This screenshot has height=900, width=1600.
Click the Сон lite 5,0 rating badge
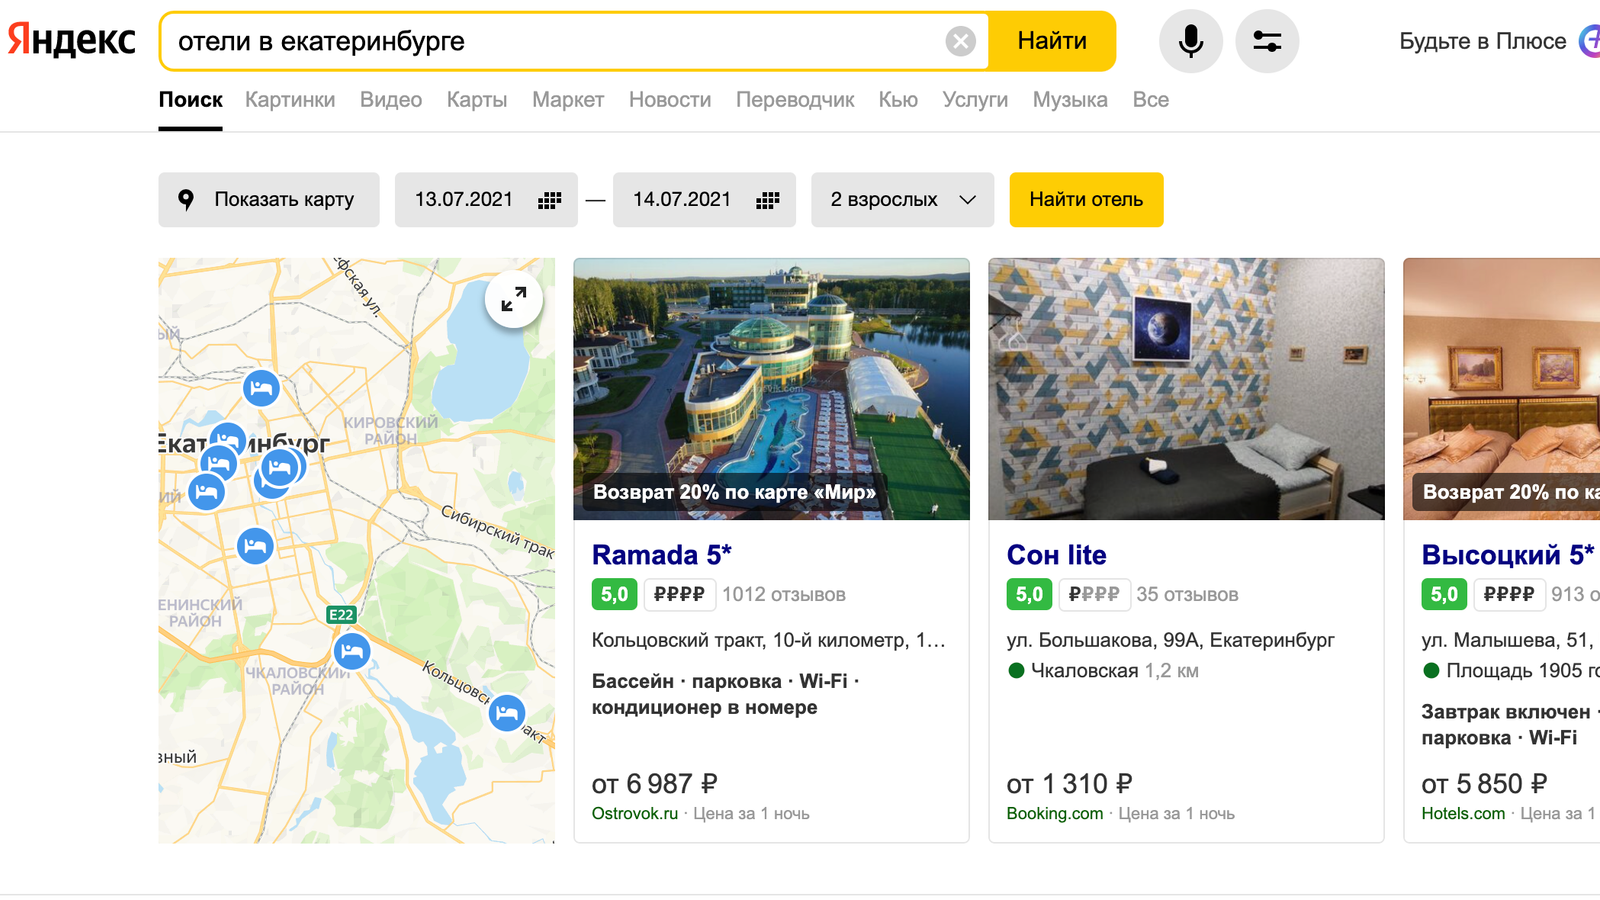click(1030, 595)
